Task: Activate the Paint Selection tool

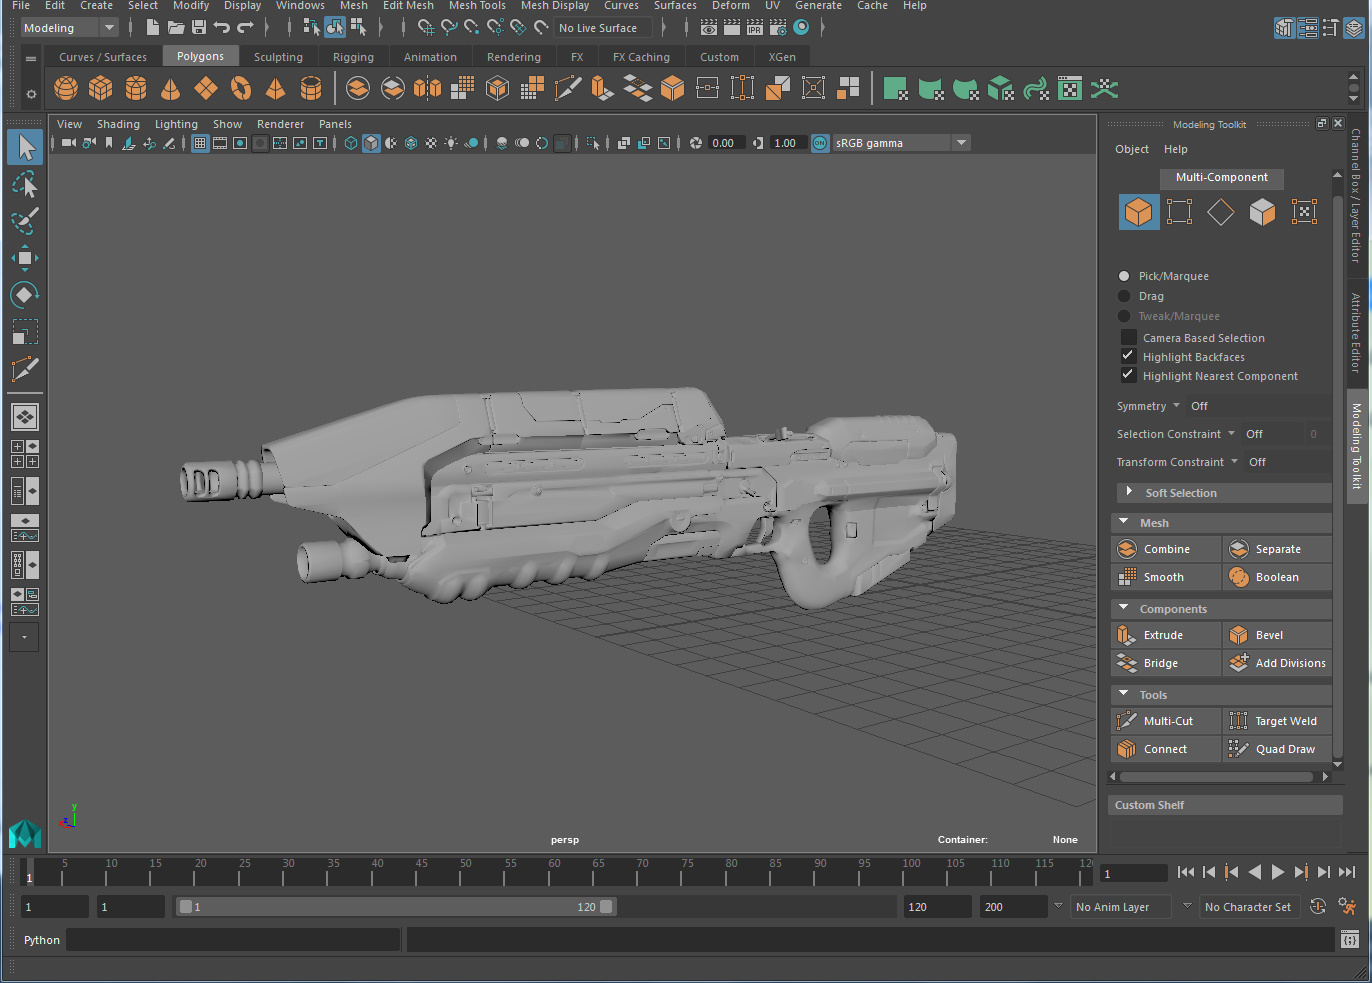Action: pos(25,221)
